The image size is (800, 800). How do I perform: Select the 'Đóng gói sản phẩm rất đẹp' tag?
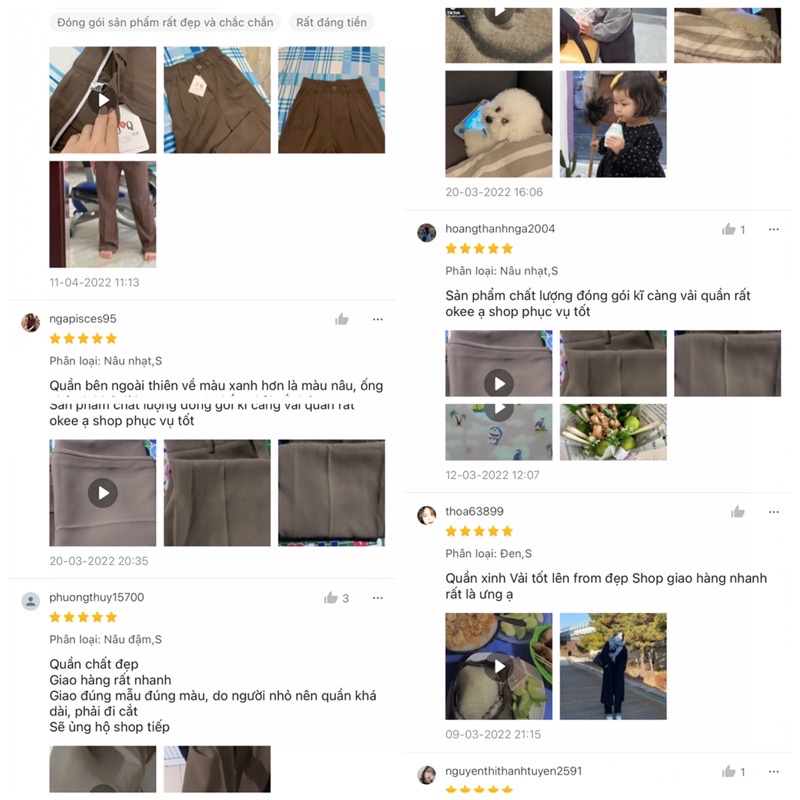click(x=165, y=22)
